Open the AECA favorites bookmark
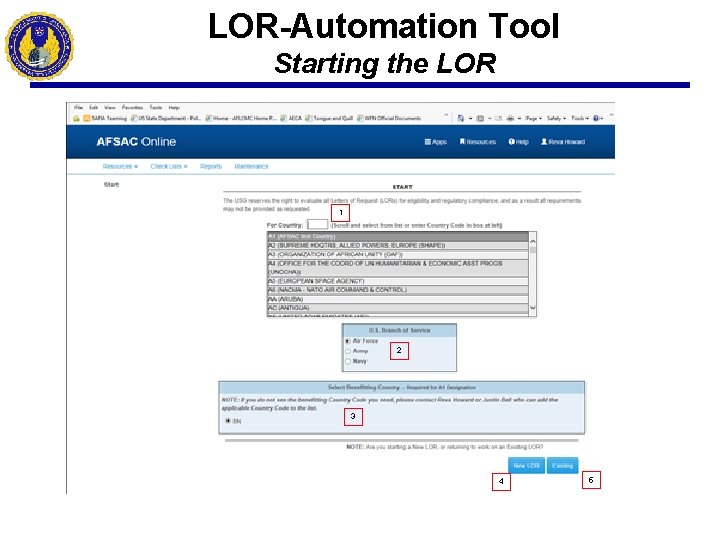 (x=292, y=118)
